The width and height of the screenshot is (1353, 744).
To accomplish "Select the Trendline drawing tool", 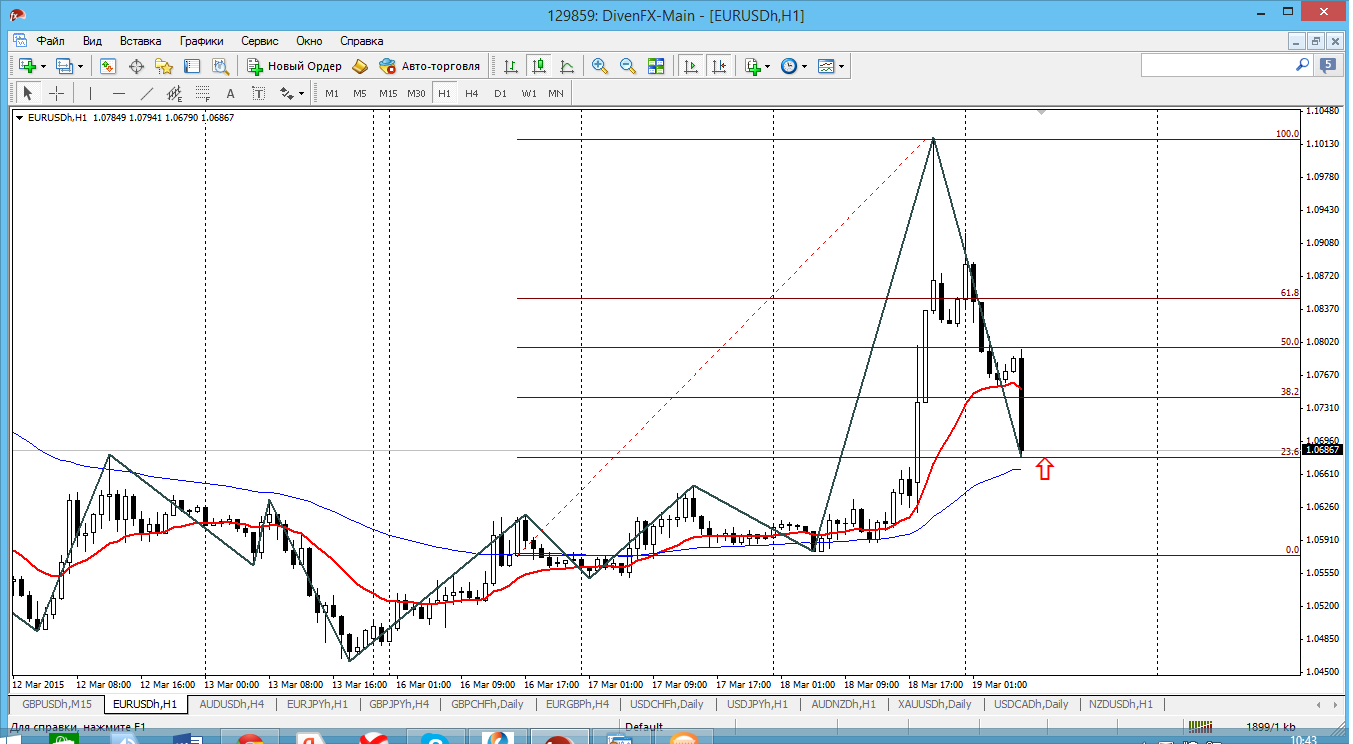I will 147,93.
